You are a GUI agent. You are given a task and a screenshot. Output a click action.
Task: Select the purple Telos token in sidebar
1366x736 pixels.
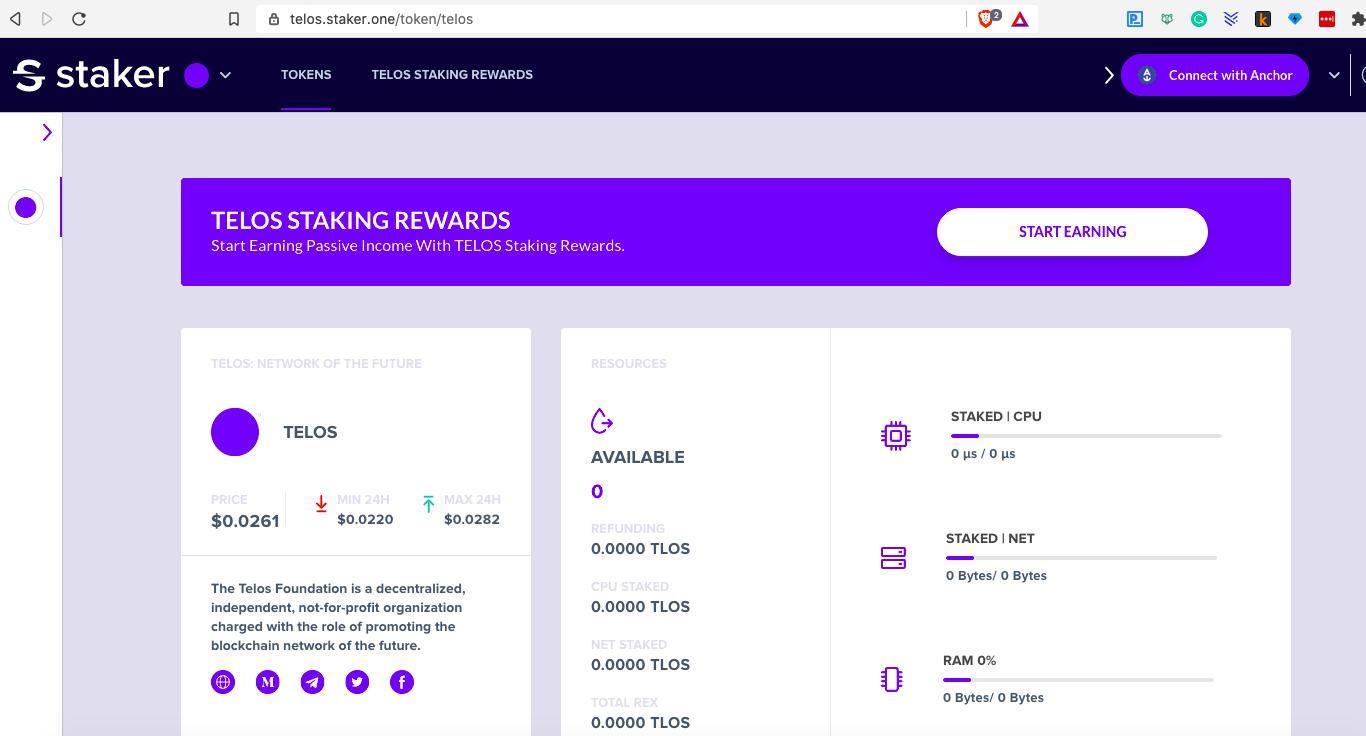click(x=26, y=207)
